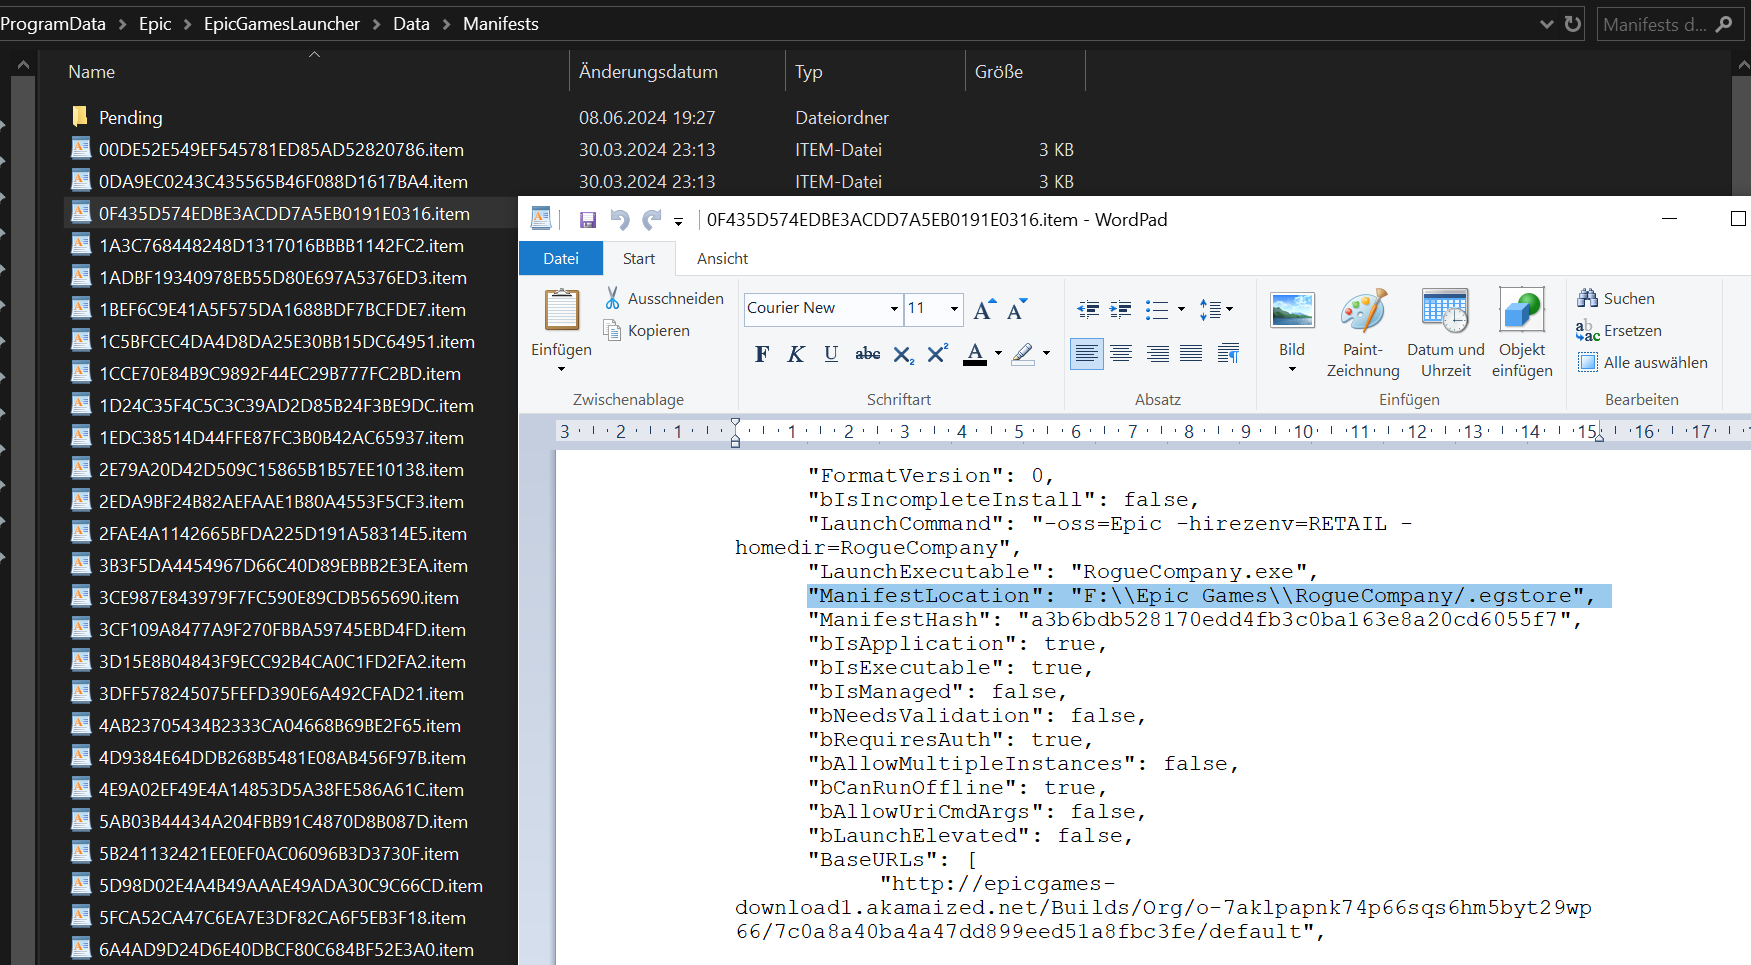The width and height of the screenshot is (1751, 965).
Task: Turn on center alignment
Action: (1121, 353)
